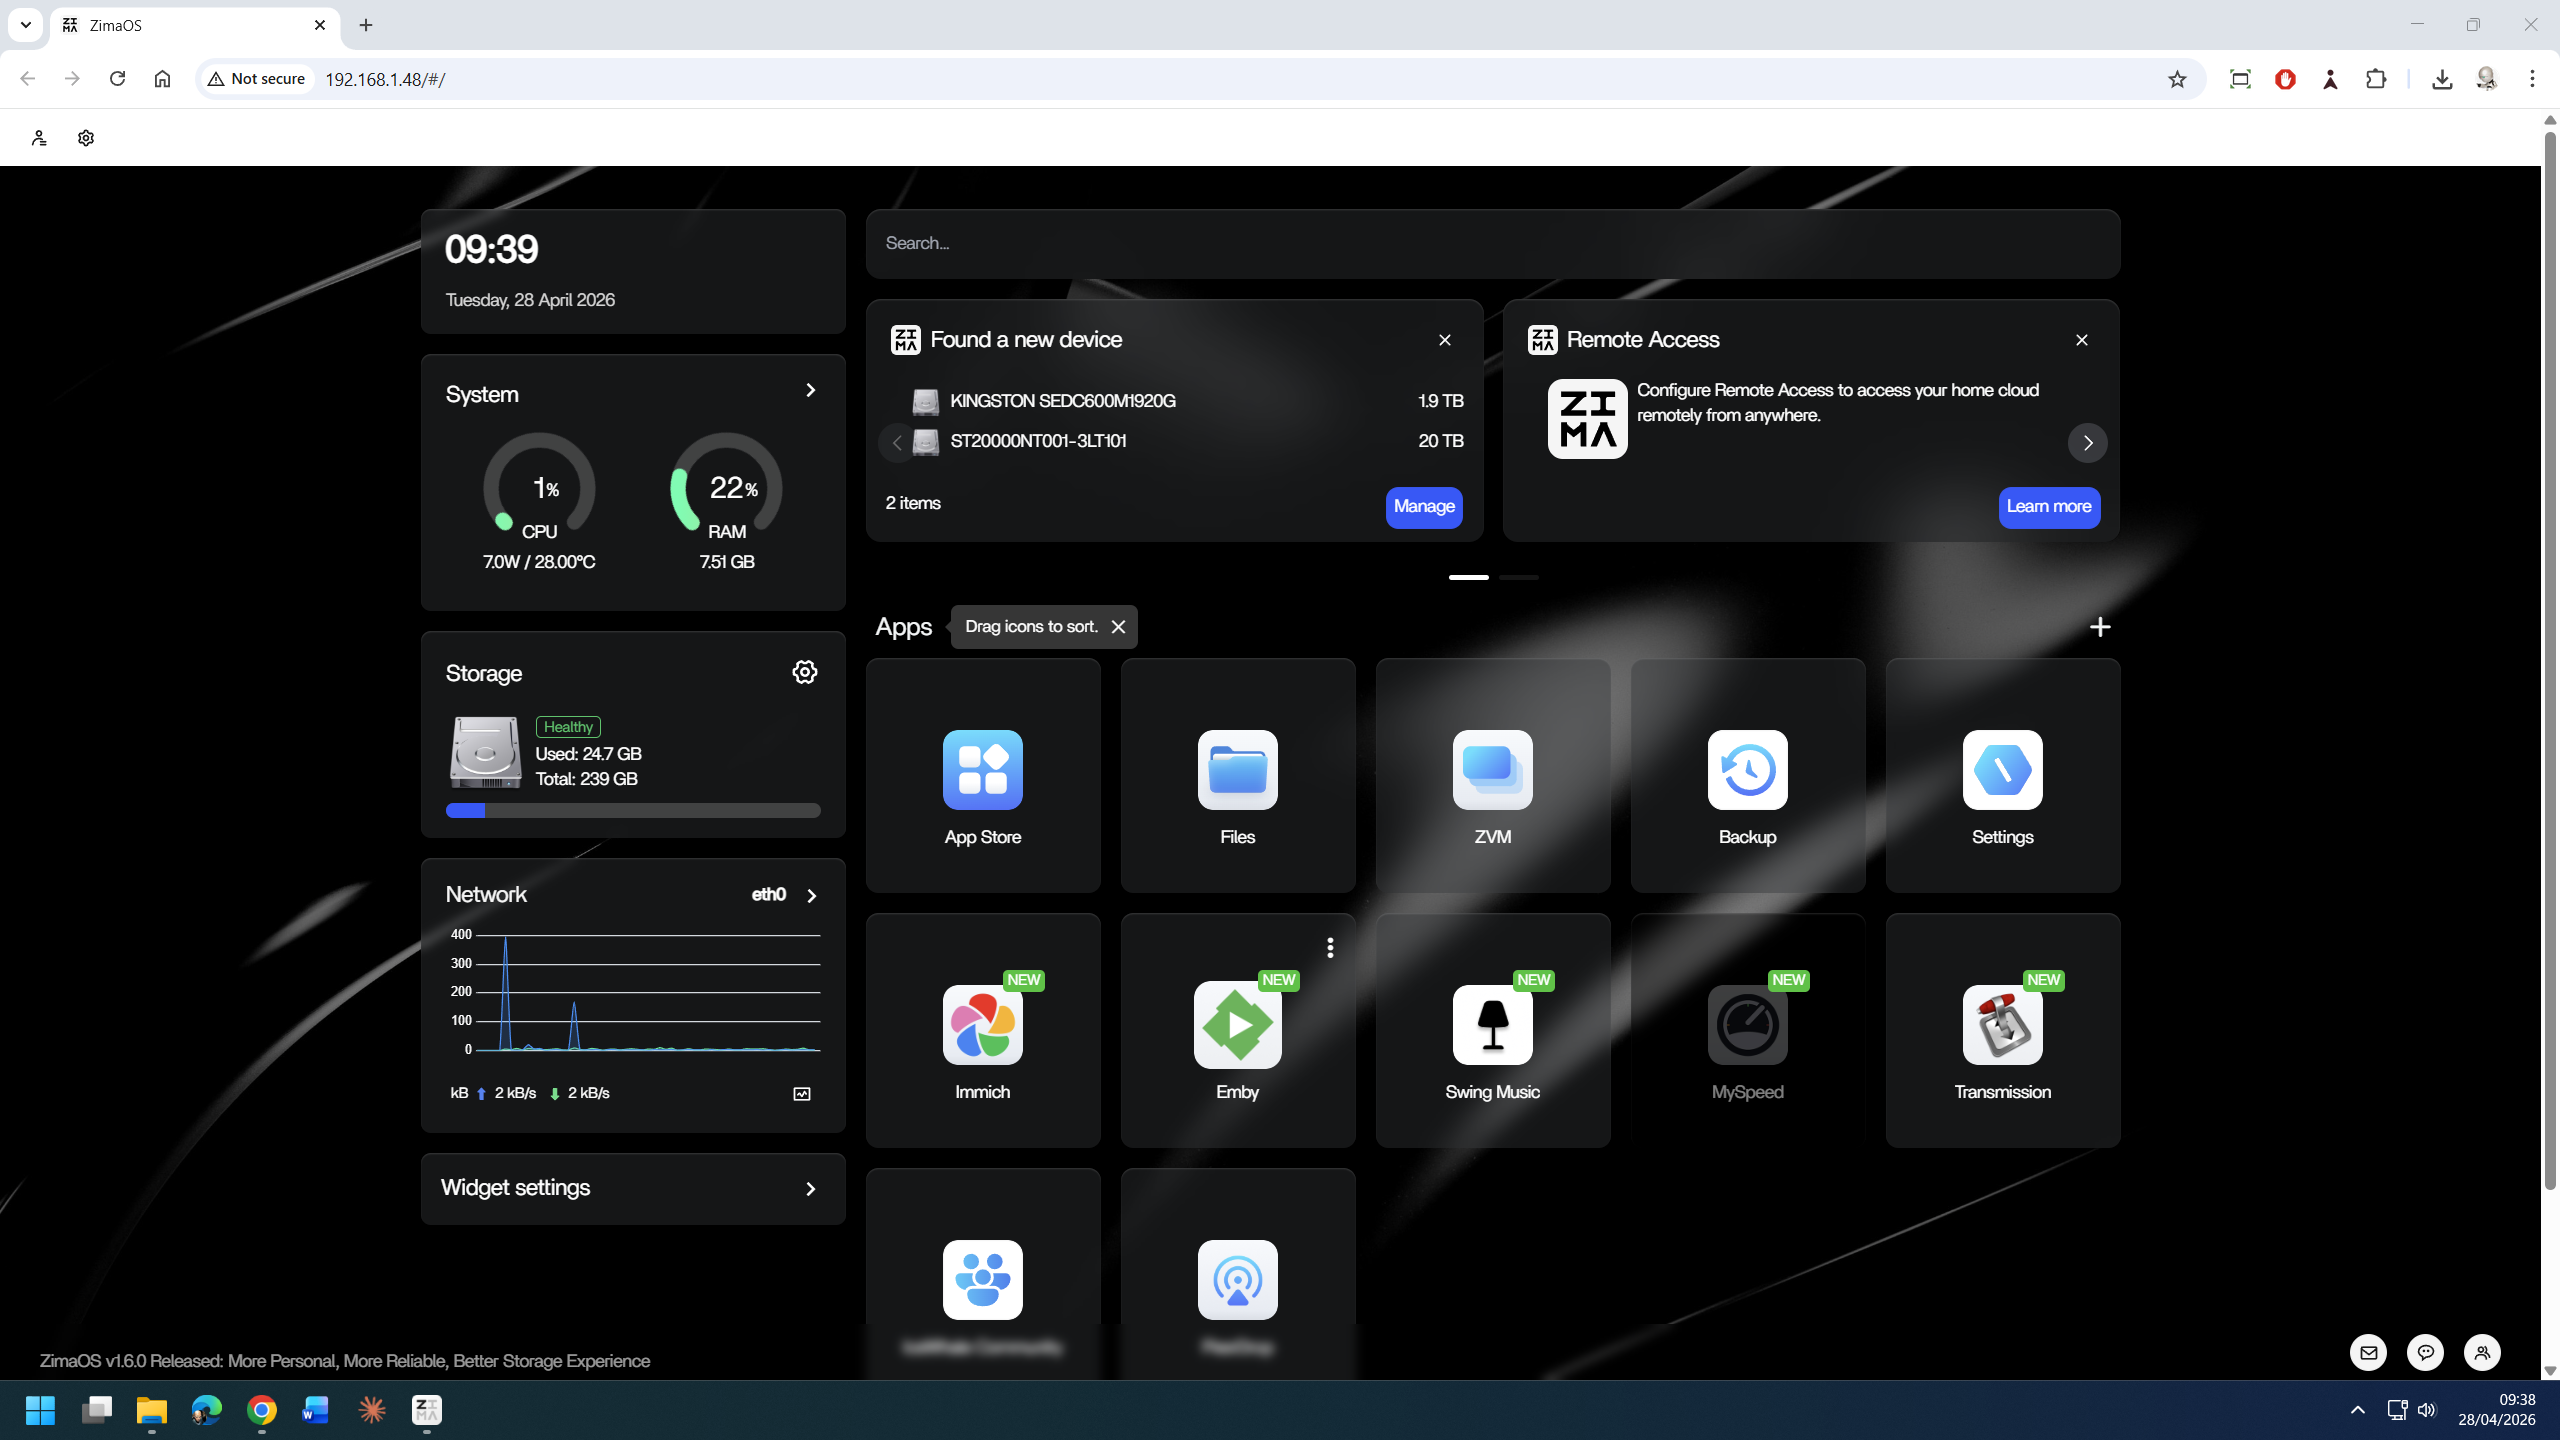Select the ST20000NT001-3LT101 device row
Screen dimensions: 2560x1440
coord(1188,441)
